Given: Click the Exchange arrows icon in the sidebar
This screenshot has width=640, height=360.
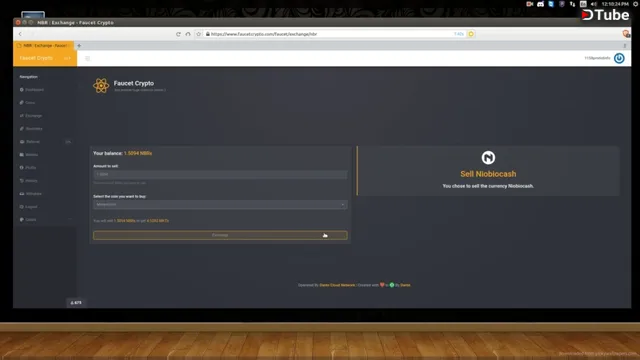Looking at the screenshot, I should pyautogui.click(x=22, y=116).
